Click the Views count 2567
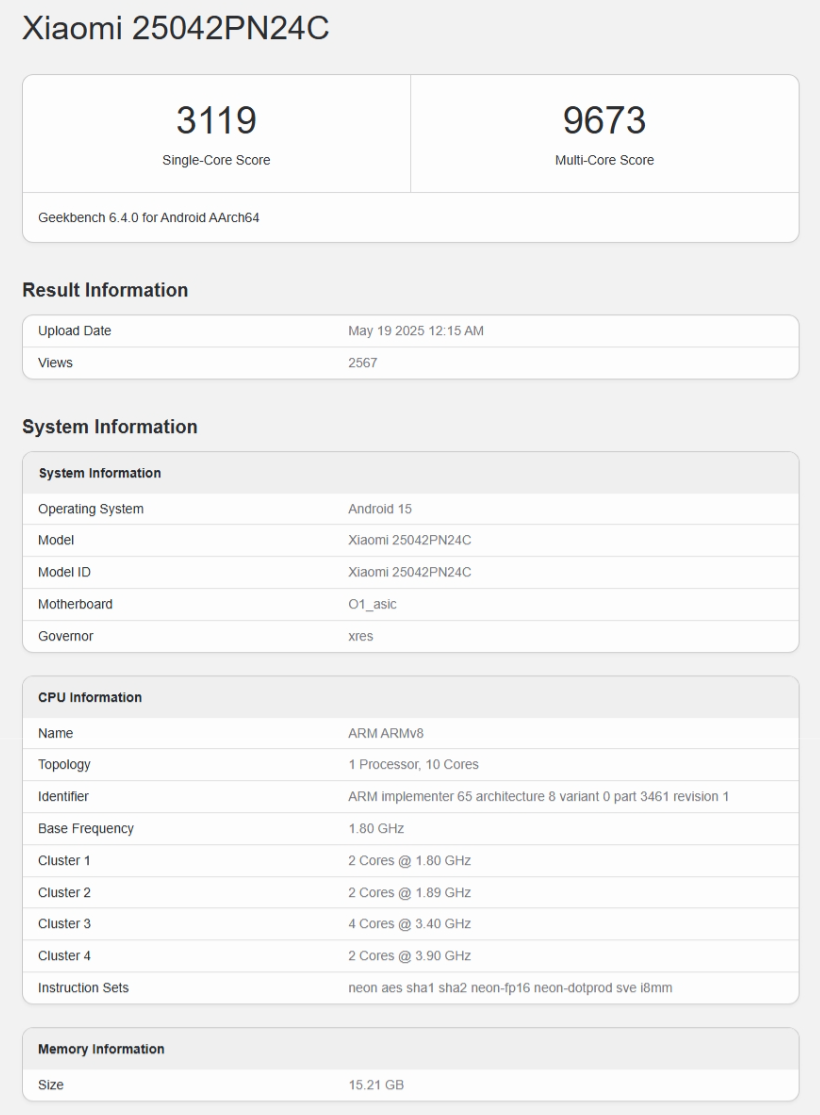Screen dimensions: 820x1115 [362, 363]
